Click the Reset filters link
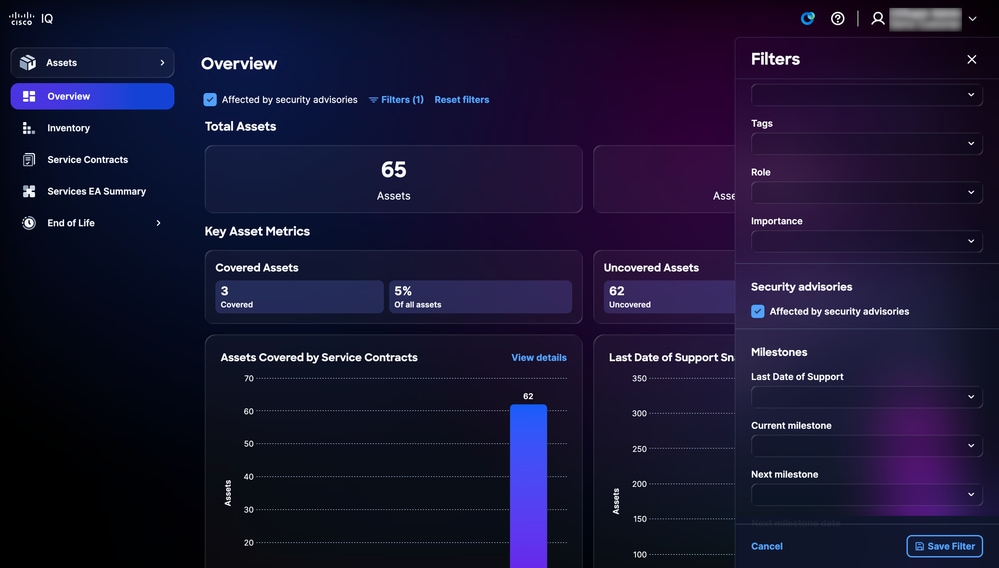Image resolution: width=999 pixels, height=568 pixels. (x=462, y=99)
